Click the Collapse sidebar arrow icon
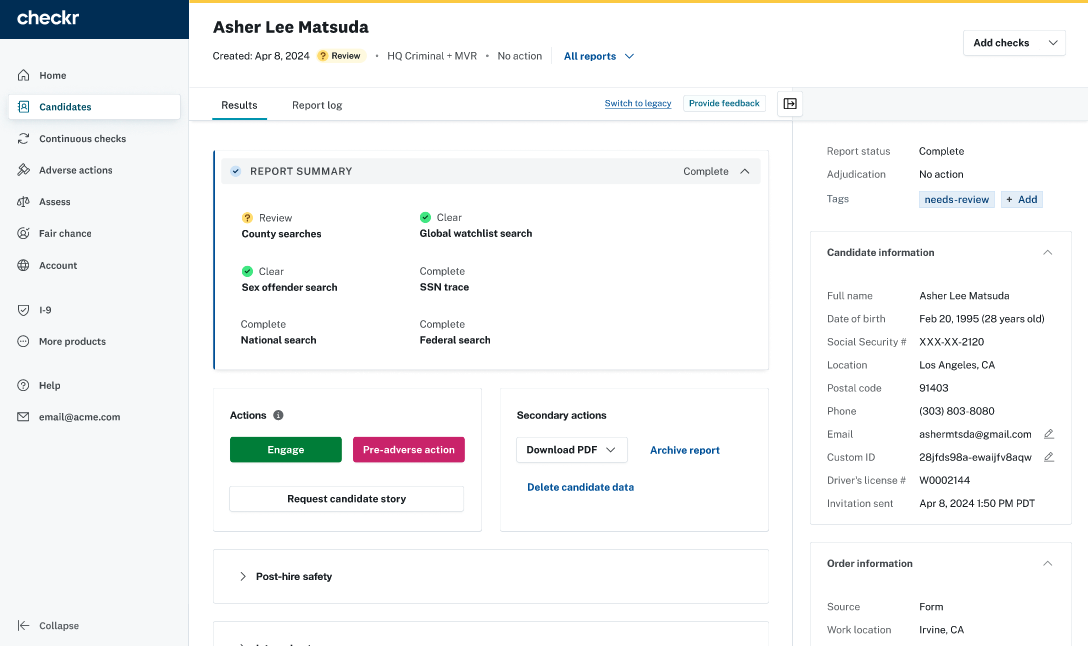 (x=24, y=625)
